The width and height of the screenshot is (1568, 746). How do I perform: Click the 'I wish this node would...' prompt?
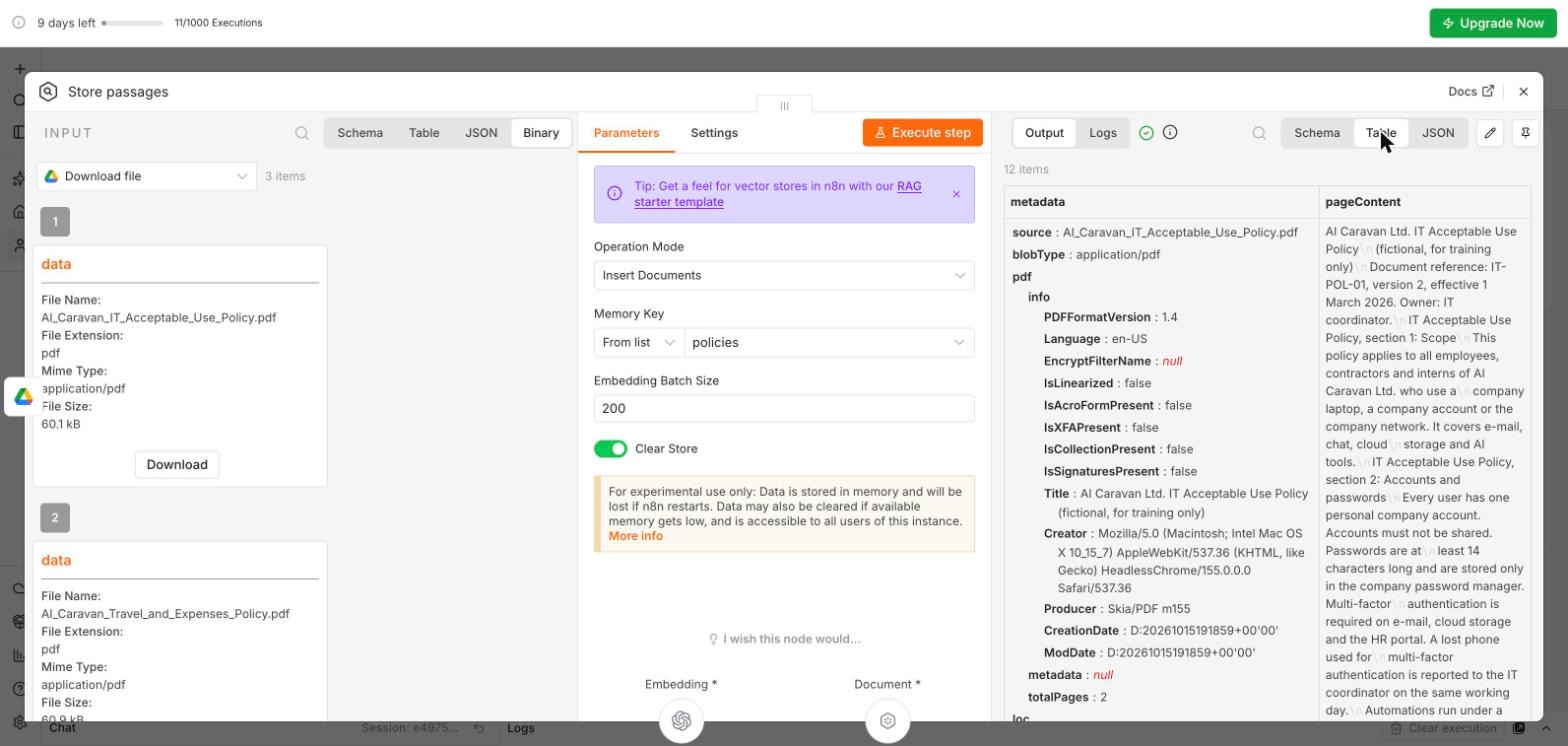[784, 639]
